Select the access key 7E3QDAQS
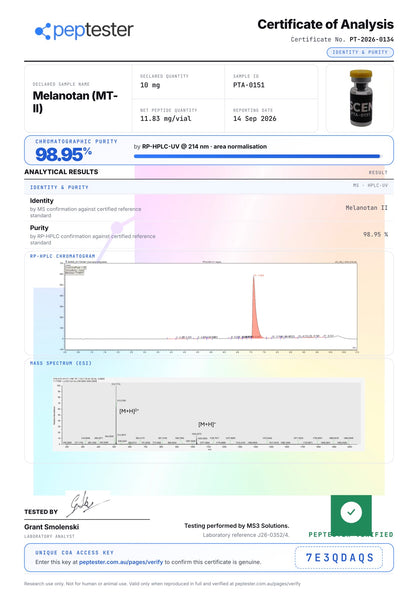 click(x=339, y=558)
